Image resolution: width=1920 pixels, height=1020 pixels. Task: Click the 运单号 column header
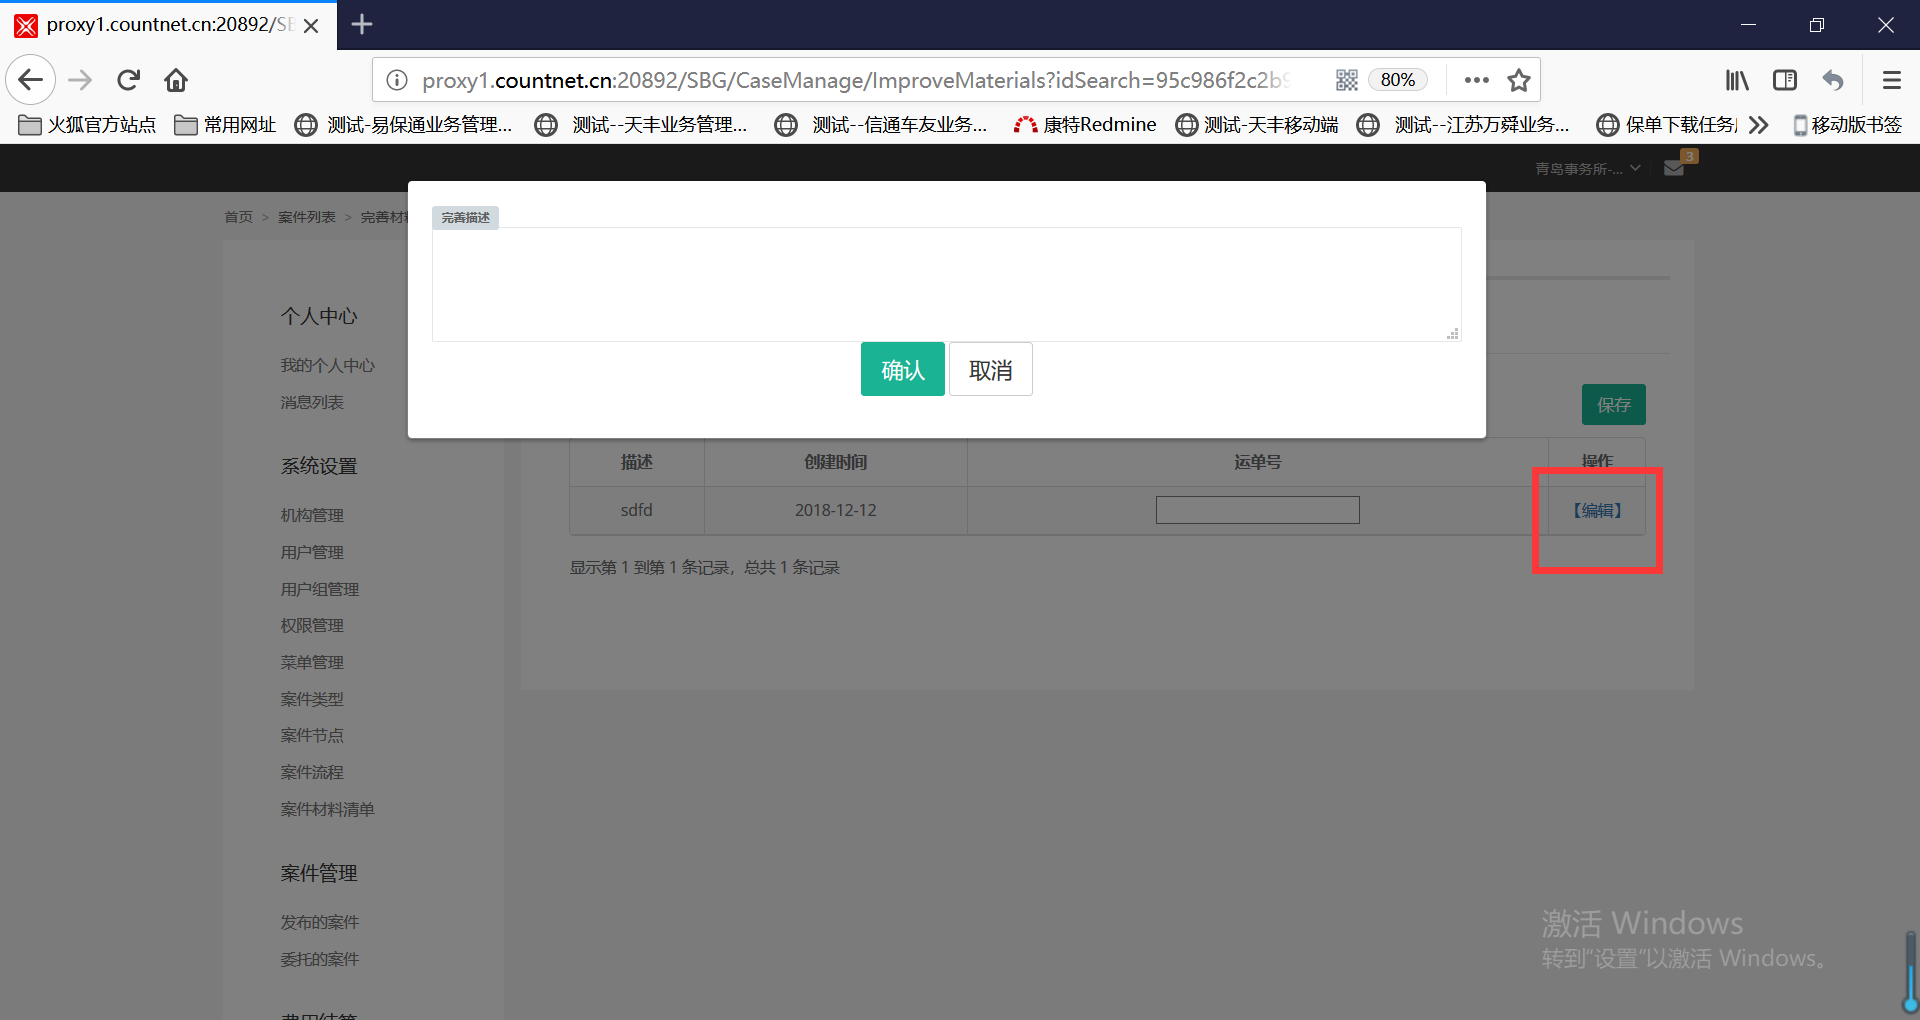click(1257, 462)
